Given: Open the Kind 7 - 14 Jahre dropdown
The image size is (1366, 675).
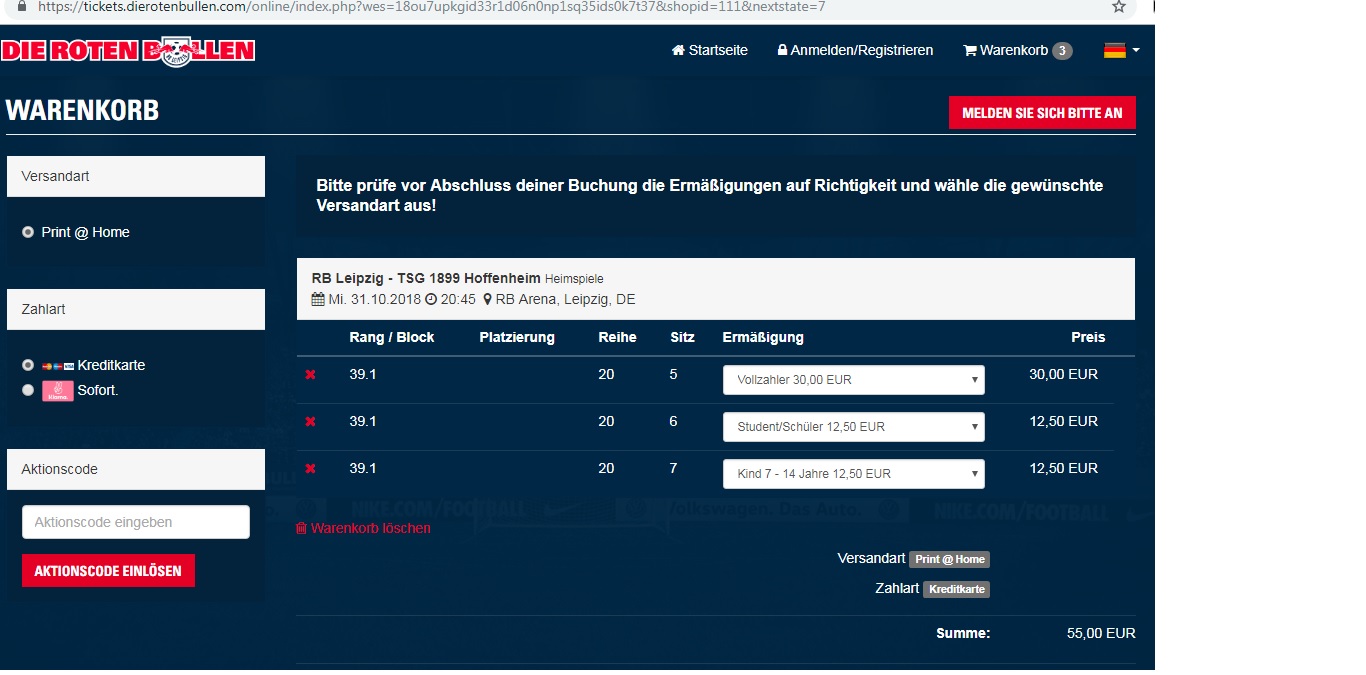Looking at the screenshot, I should pyautogui.click(x=853, y=474).
